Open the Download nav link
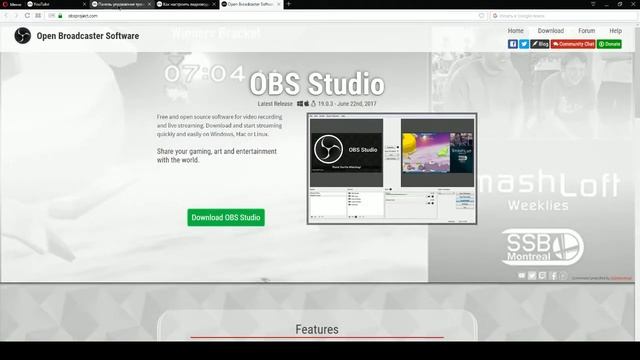The image size is (640, 360). [x=551, y=31]
